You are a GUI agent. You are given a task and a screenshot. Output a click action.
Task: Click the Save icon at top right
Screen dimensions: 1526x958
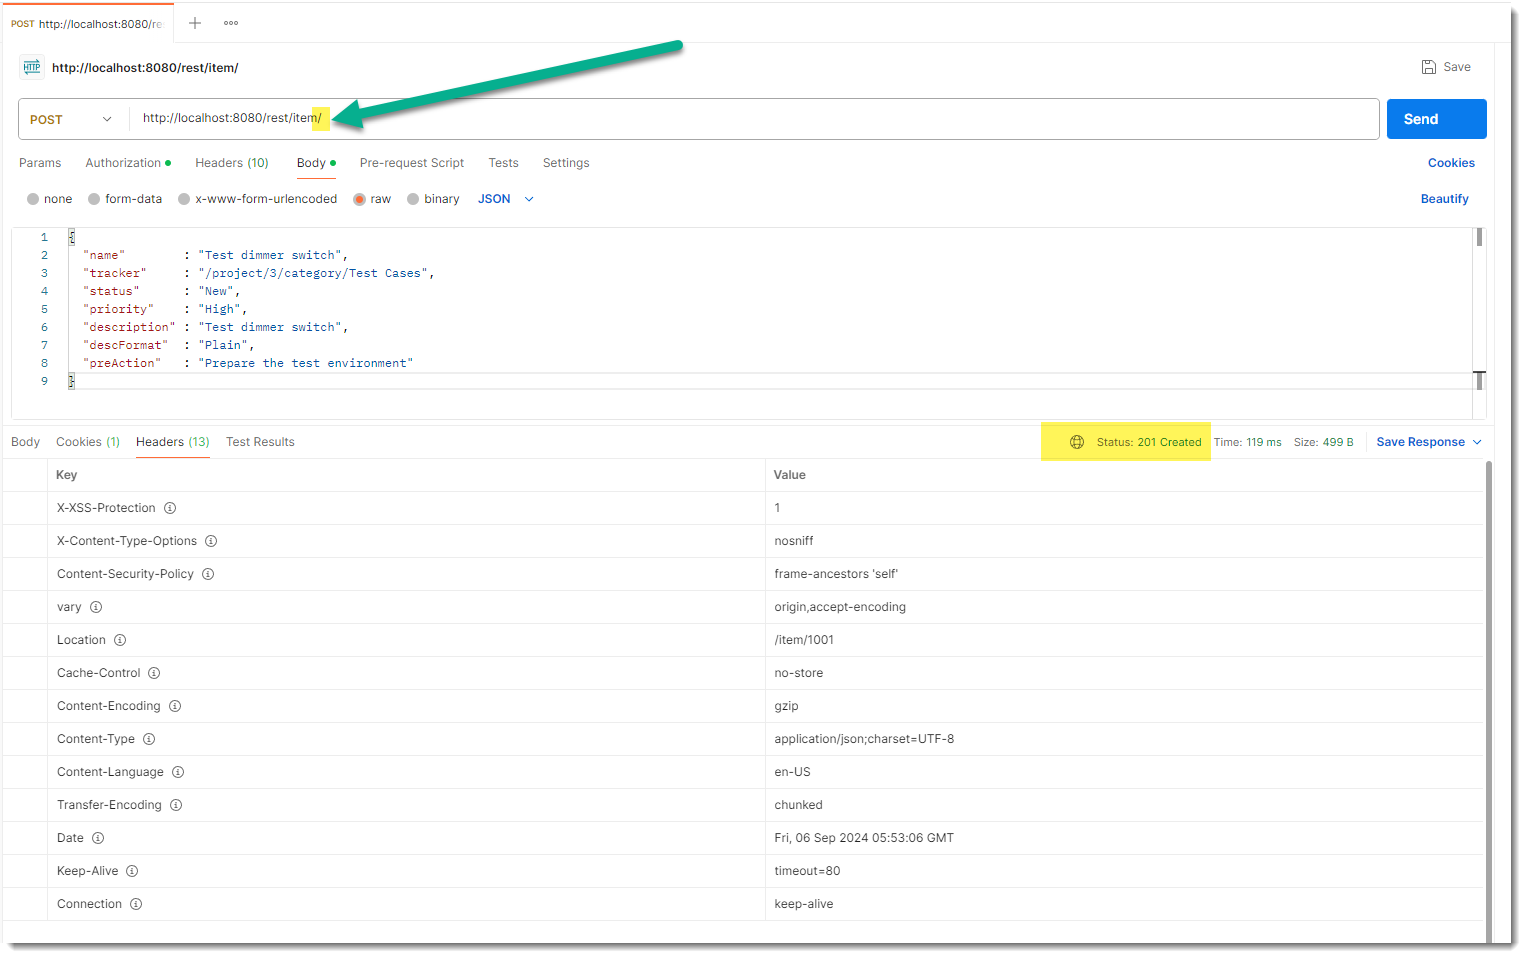(1429, 66)
